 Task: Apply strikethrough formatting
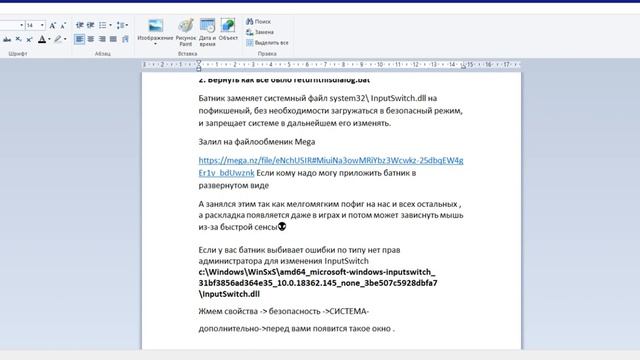point(7,40)
